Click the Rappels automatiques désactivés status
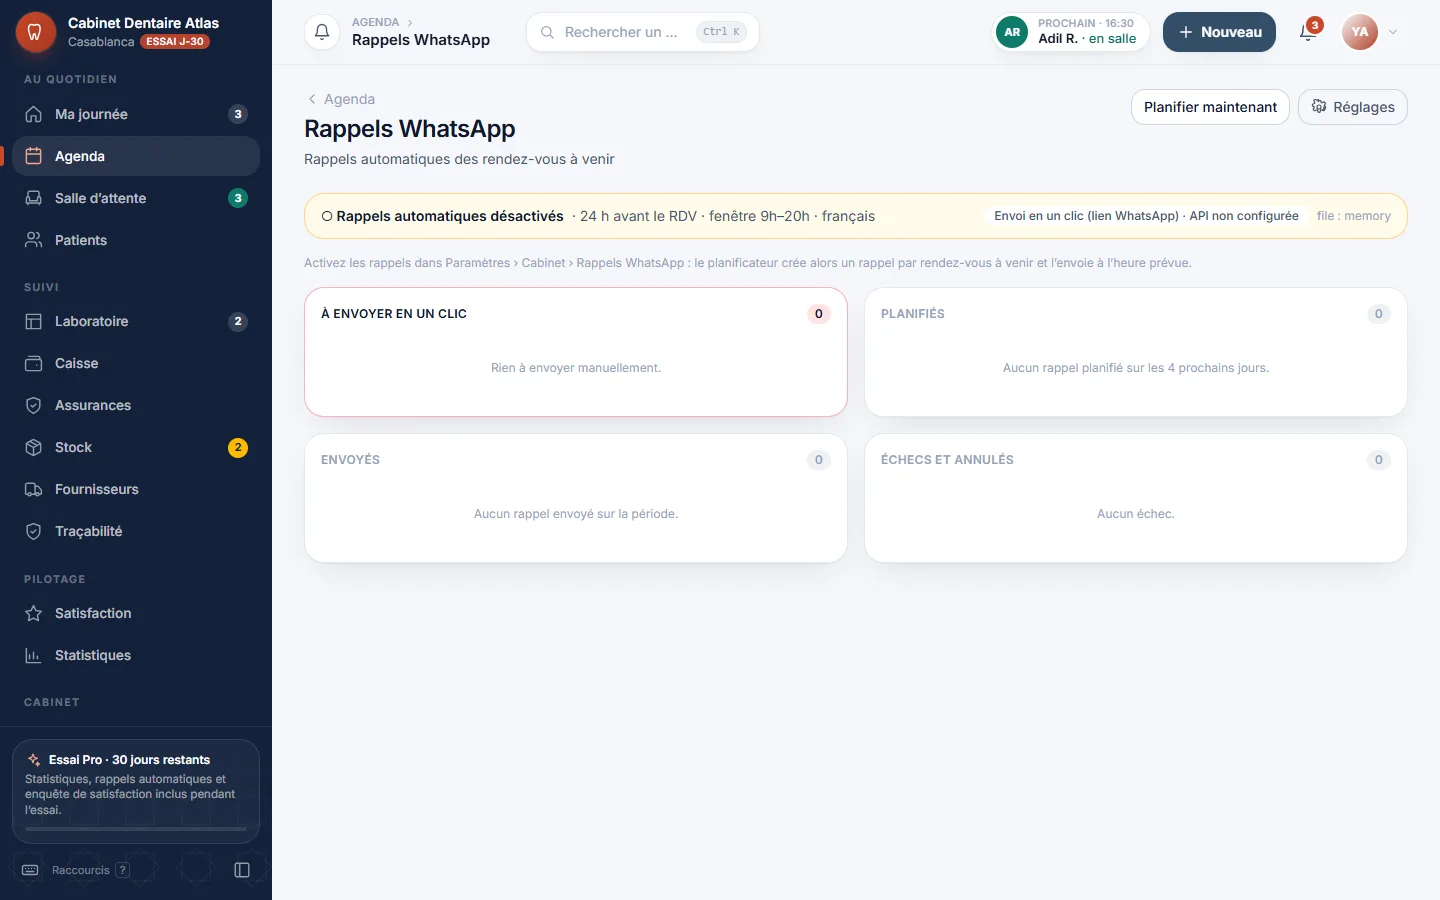Viewport: 1440px width, 900px height. tap(442, 216)
